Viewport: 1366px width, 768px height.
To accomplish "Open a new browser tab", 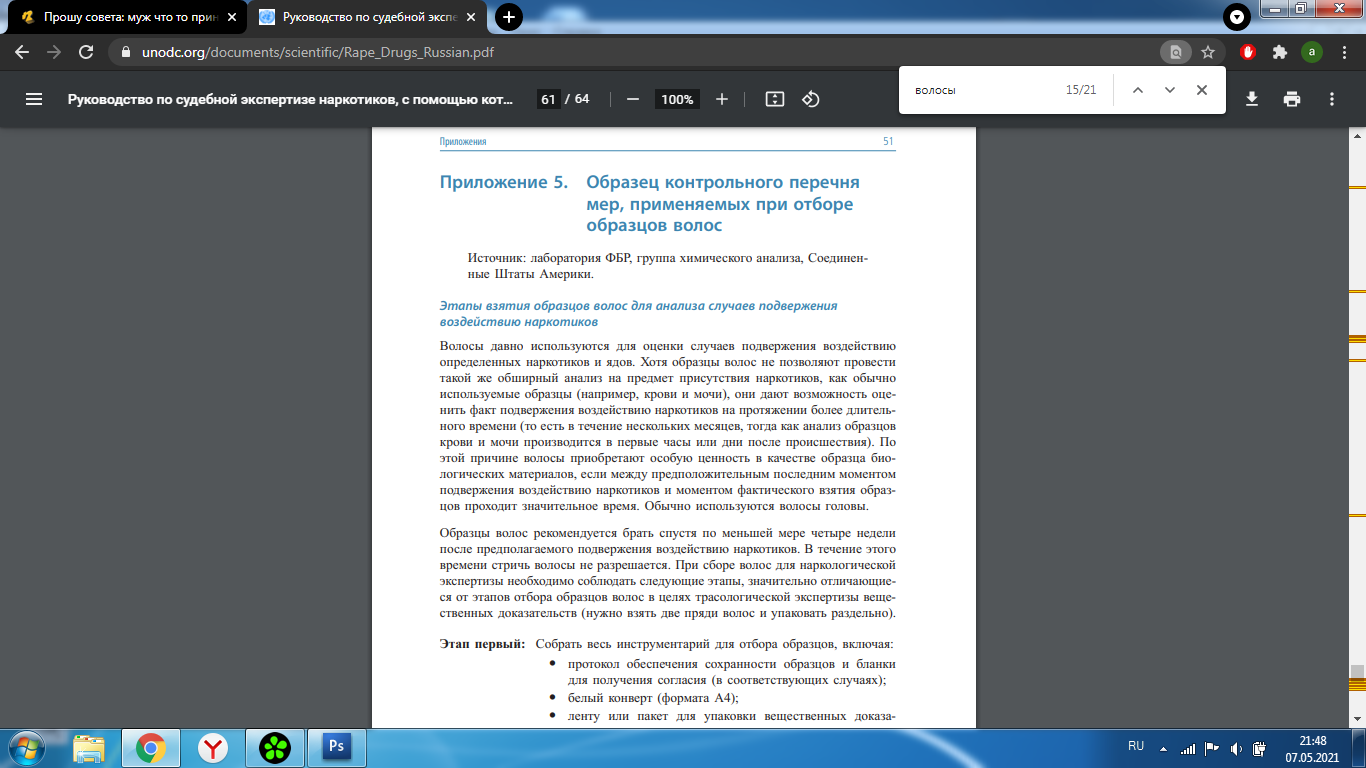I will [509, 17].
